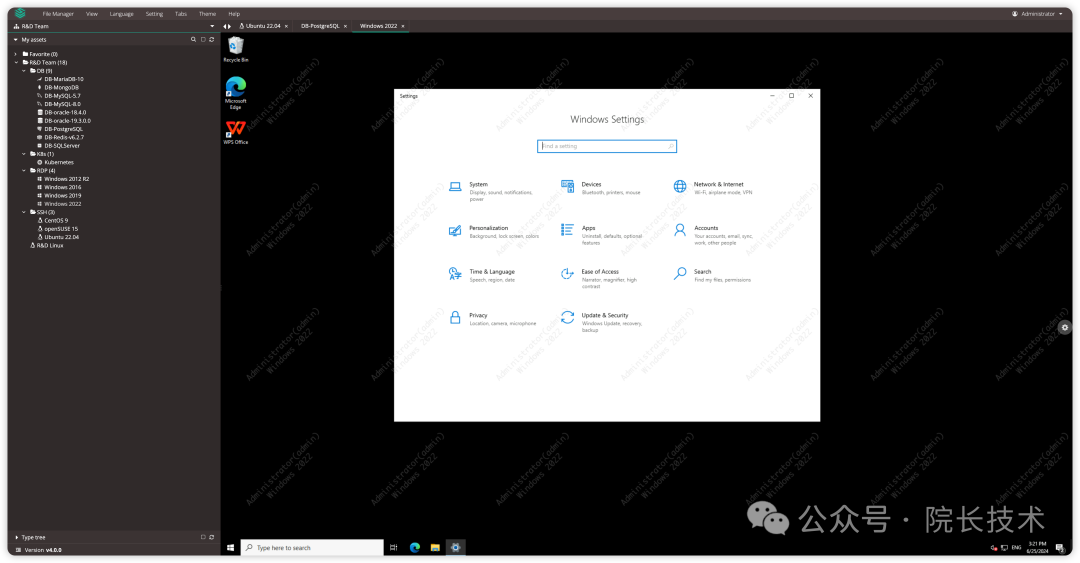Open Update & Security settings
Viewport: 1080px width, 563px height.
tap(601, 321)
